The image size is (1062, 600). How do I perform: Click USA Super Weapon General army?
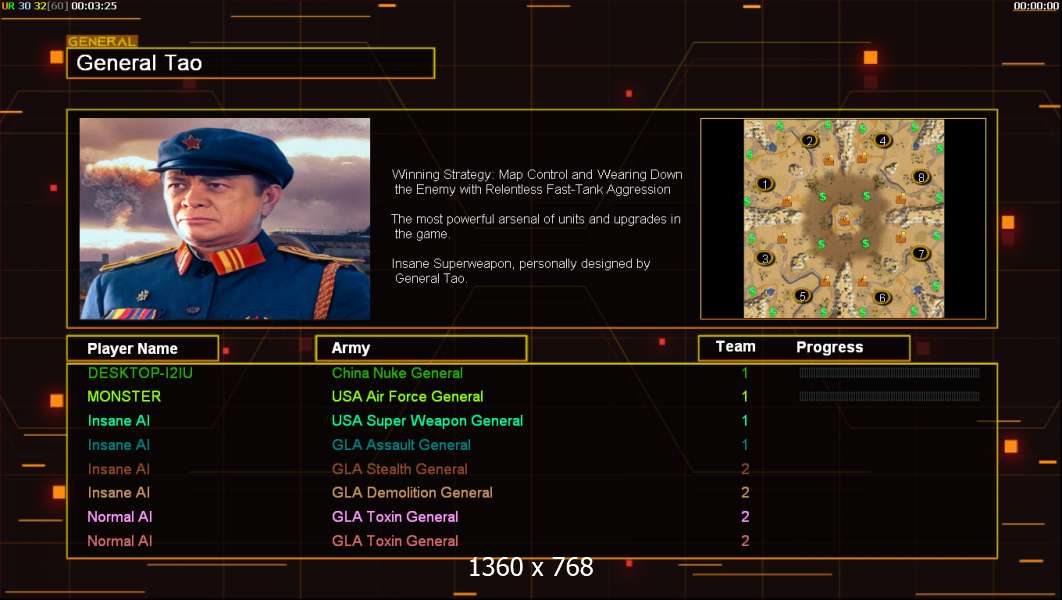(x=427, y=421)
